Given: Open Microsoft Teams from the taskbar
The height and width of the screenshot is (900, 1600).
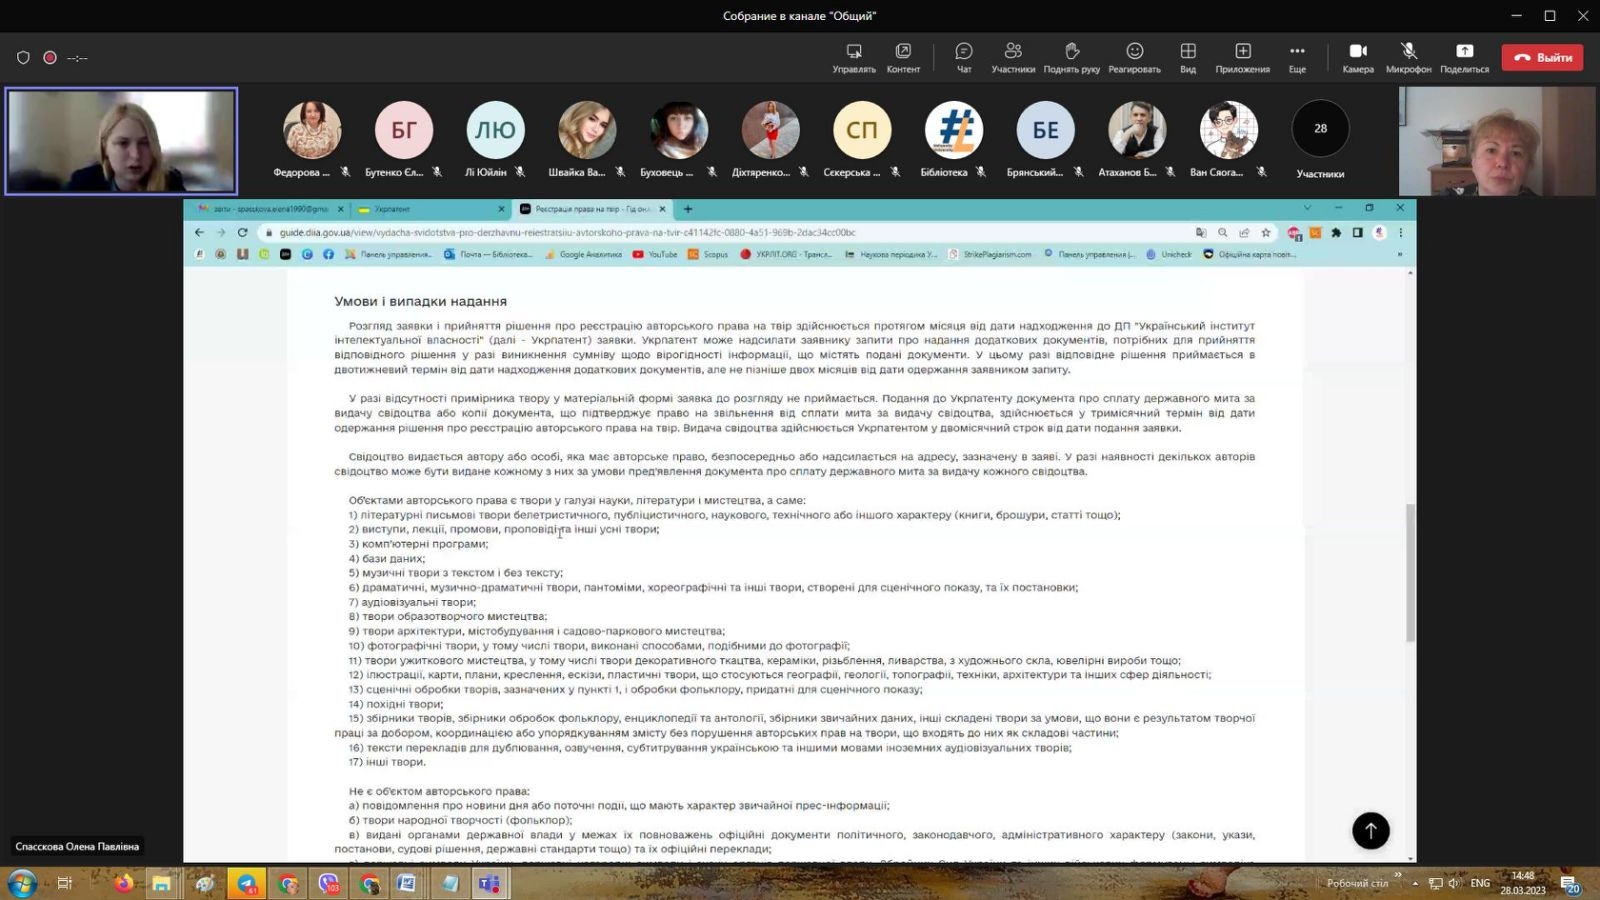Looking at the screenshot, I should pos(489,883).
